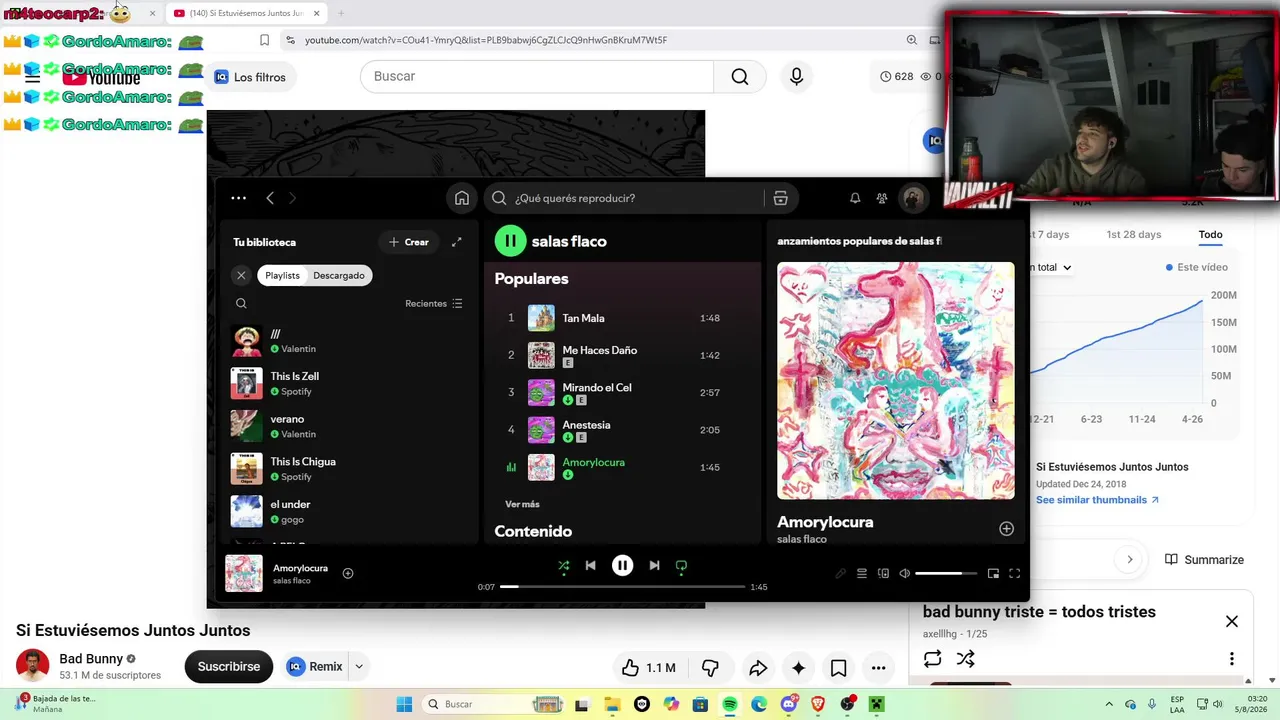
Task: Open Spotify Friend Activity icon
Action: pyautogui.click(x=882, y=198)
